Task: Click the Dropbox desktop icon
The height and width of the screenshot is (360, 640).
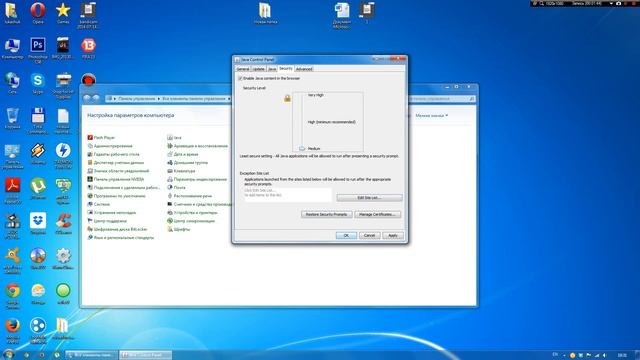Action: pos(38,221)
